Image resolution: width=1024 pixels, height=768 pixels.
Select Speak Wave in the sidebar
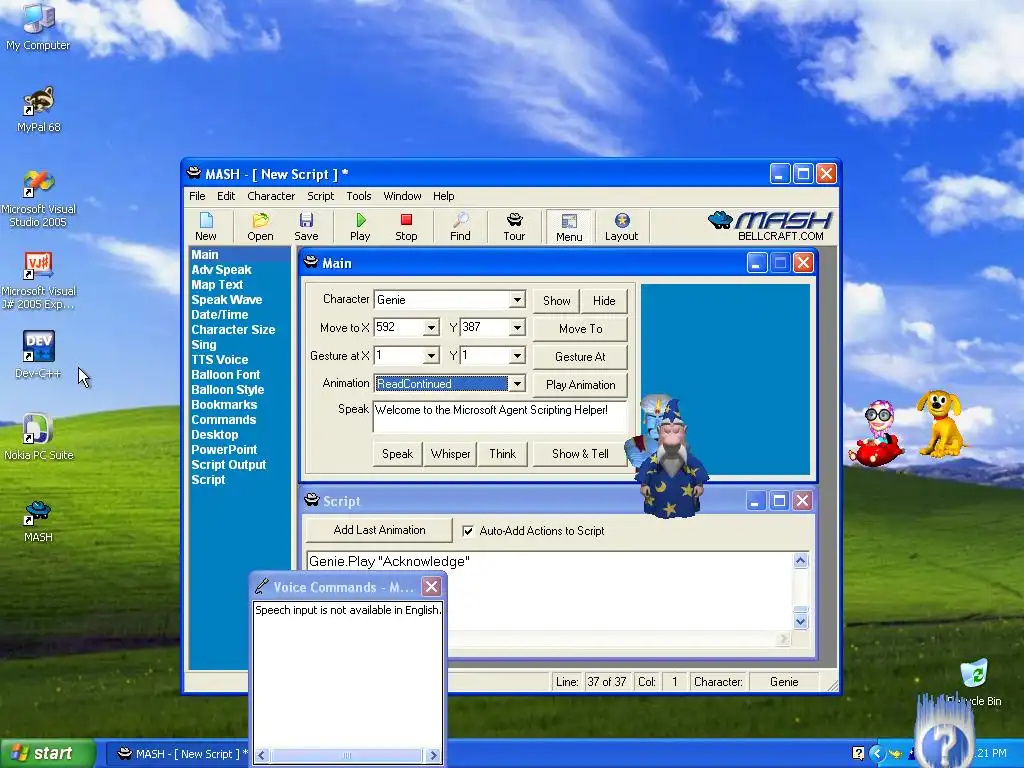[x=227, y=300]
